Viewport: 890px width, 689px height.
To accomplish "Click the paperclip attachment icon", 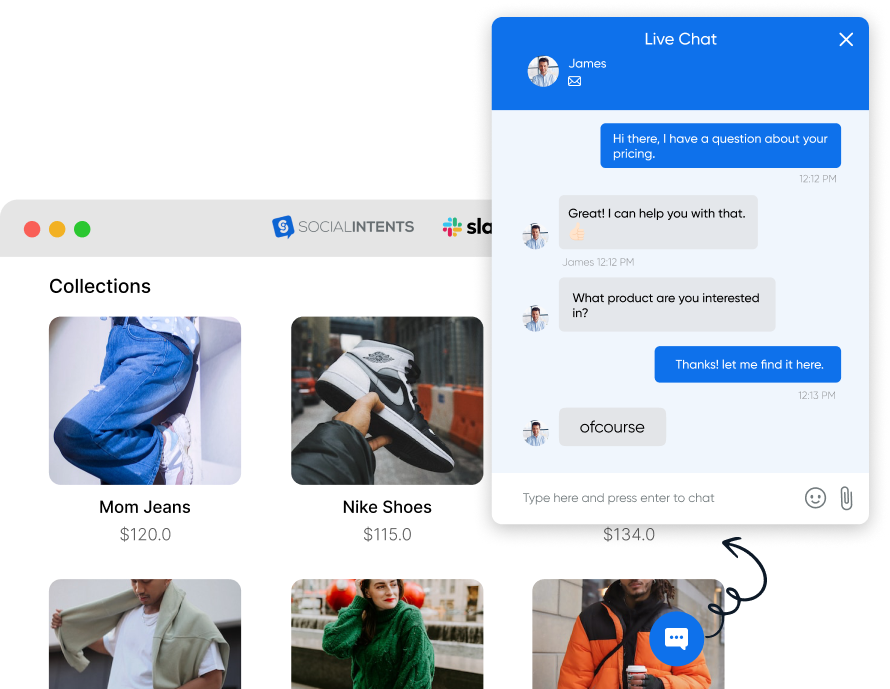I will point(846,497).
